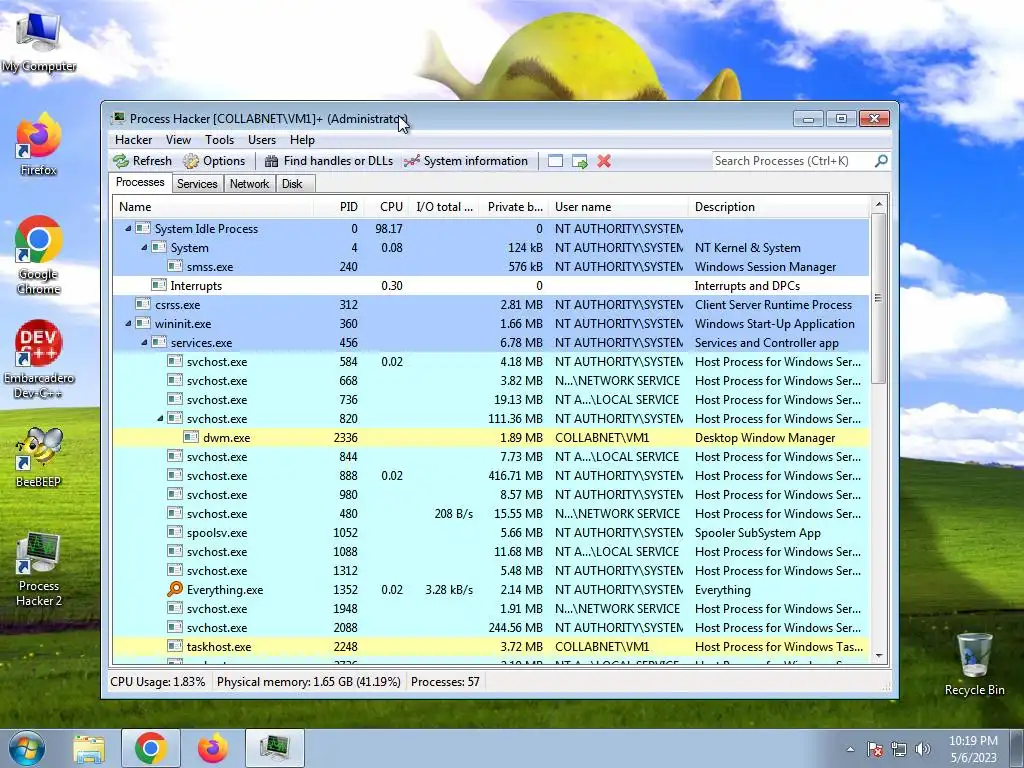
Task: Sort by Description column header
Action: click(x=779, y=207)
